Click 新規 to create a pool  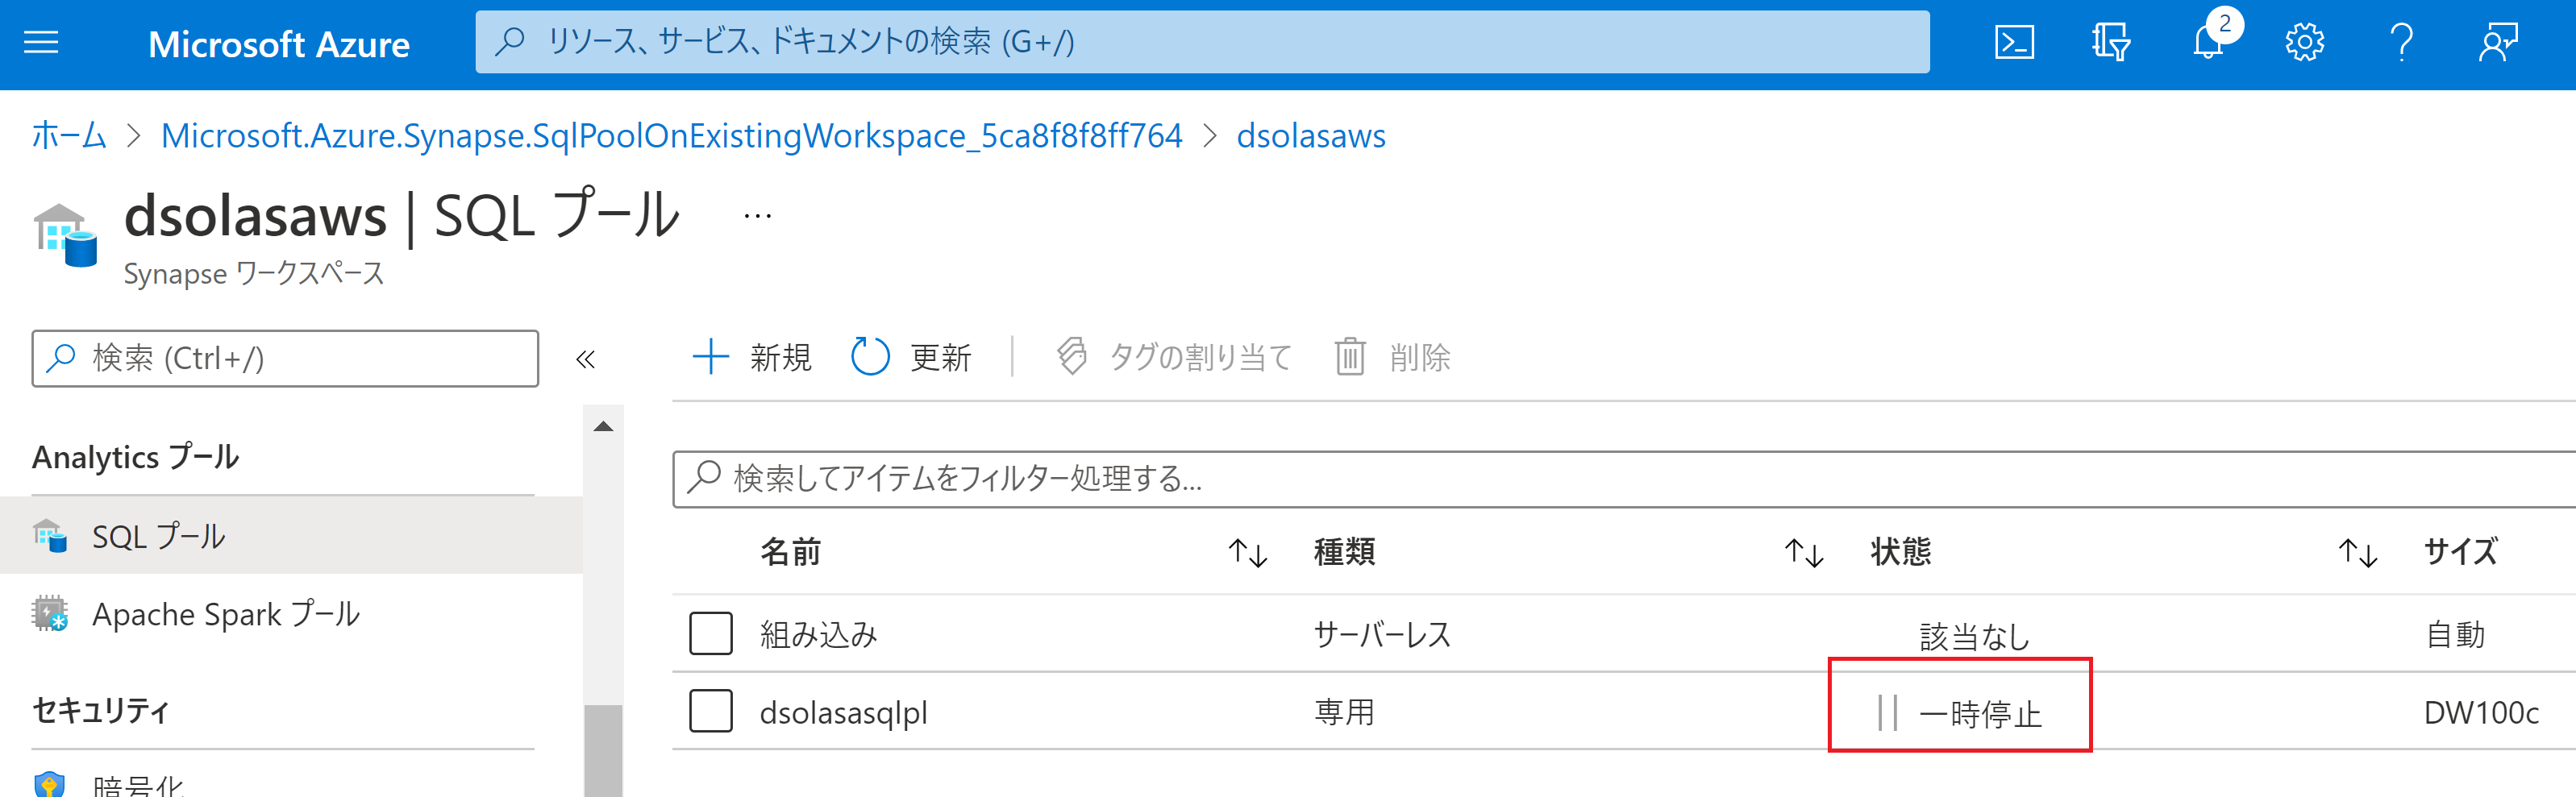pos(752,357)
